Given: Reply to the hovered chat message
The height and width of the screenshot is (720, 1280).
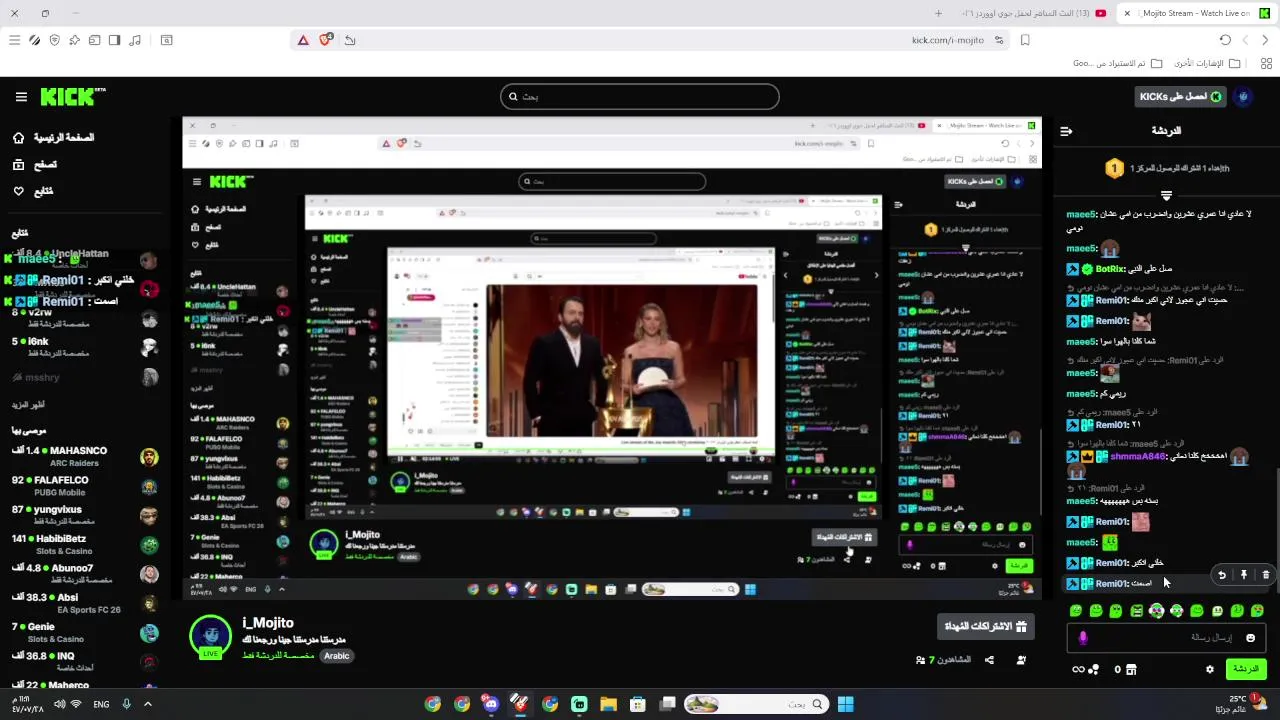Looking at the screenshot, I should 1222,575.
